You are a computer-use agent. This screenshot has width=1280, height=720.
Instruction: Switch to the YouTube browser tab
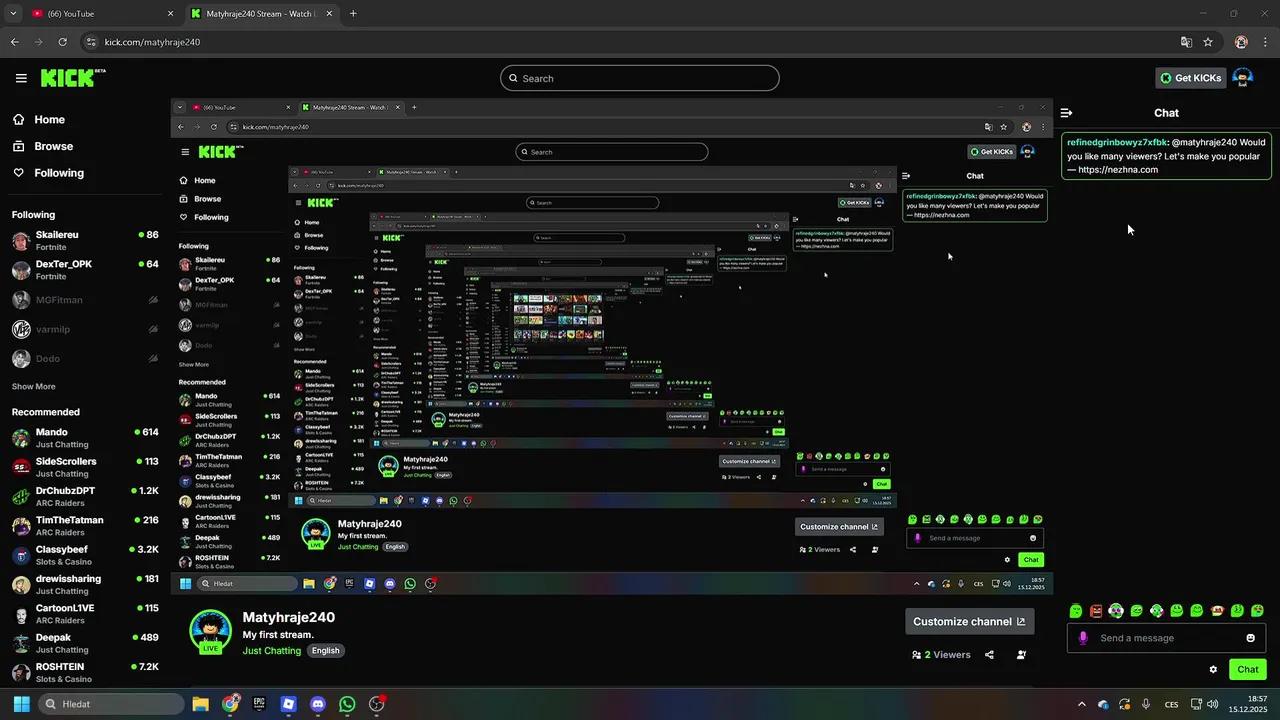click(100, 14)
